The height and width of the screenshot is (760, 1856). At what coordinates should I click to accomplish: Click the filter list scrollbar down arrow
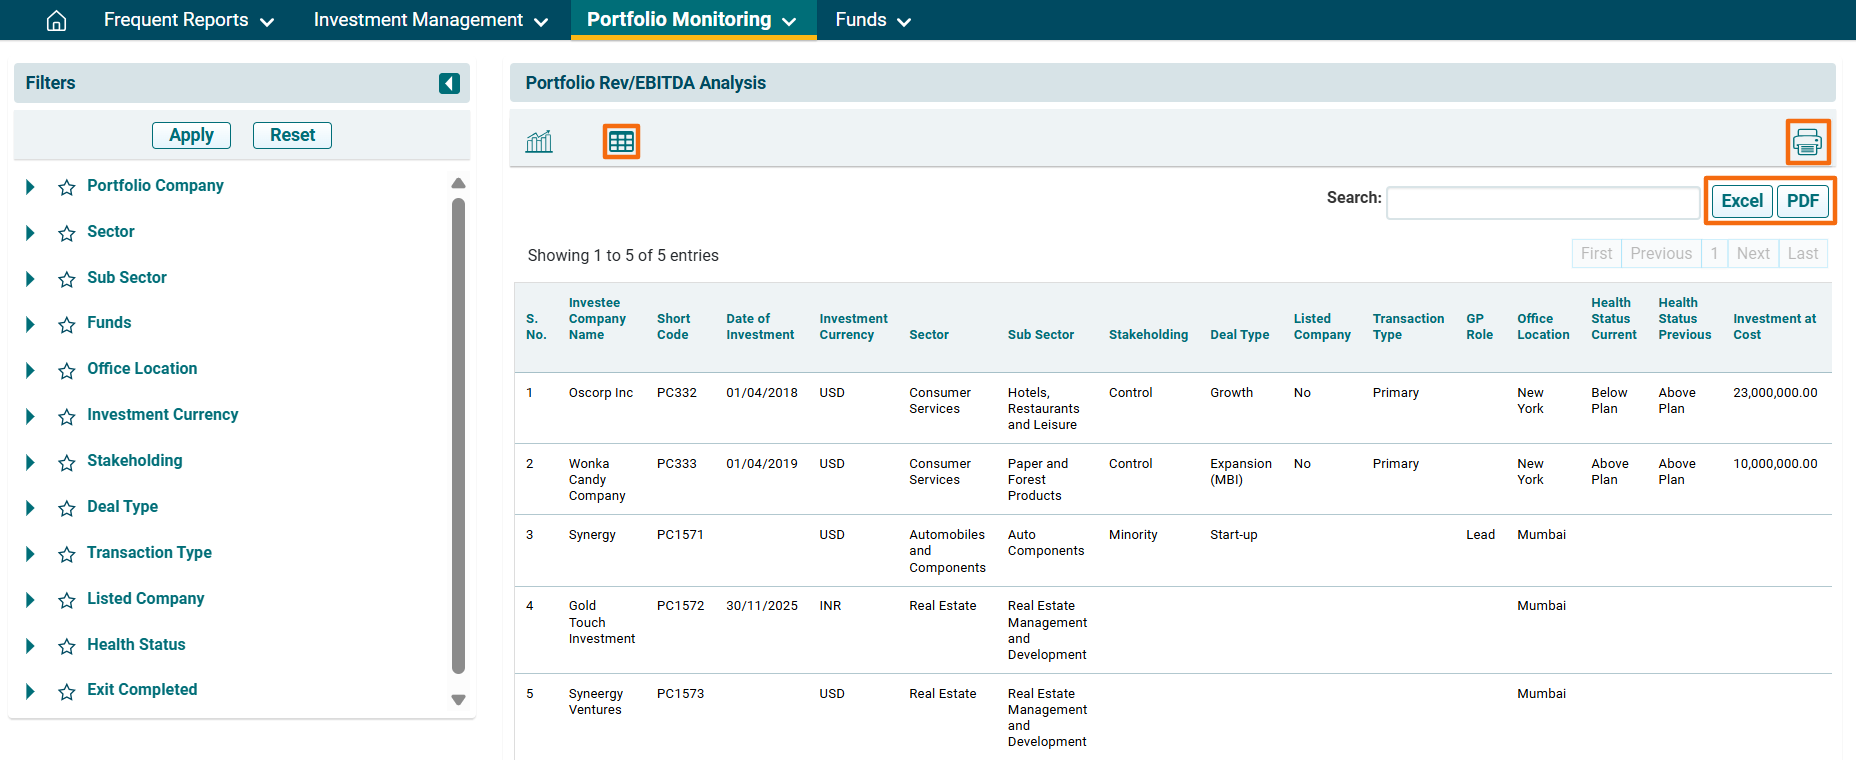[x=458, y=700]
